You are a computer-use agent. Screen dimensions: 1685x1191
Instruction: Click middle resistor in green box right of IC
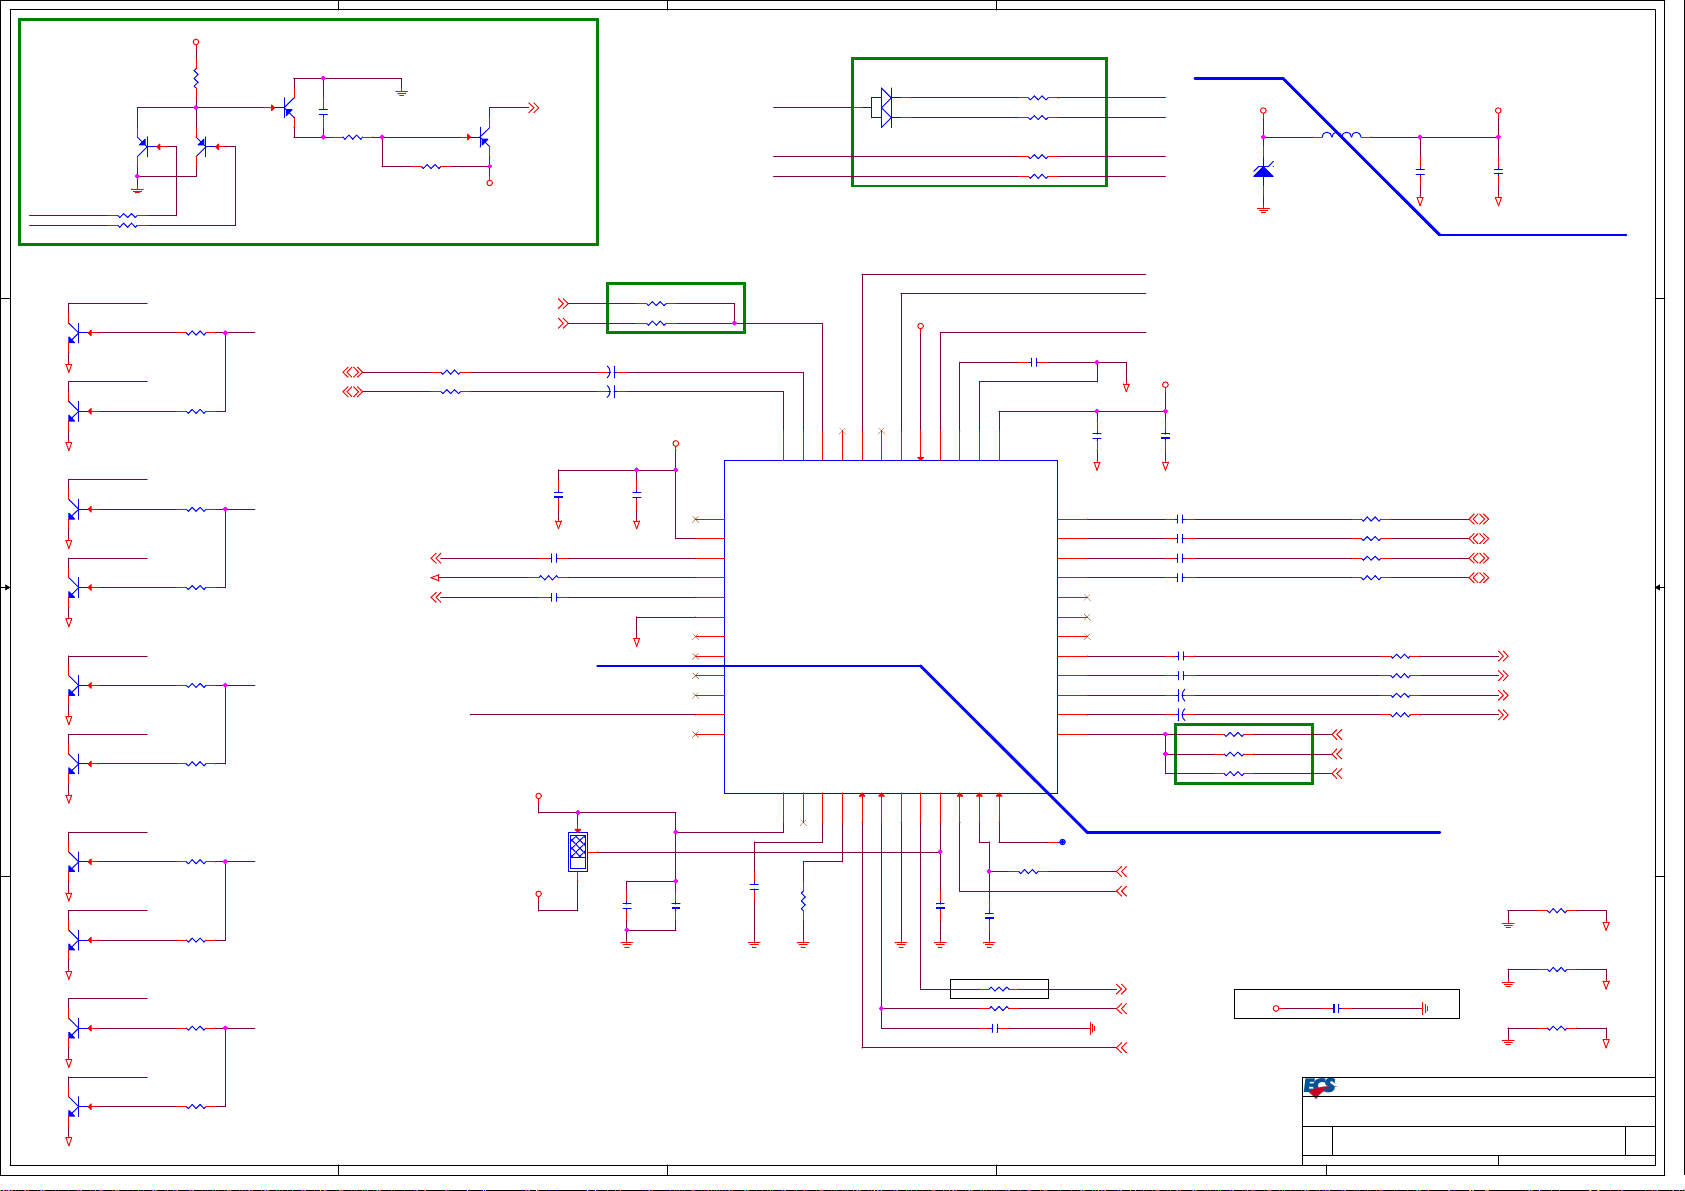tap(1235, 754)
